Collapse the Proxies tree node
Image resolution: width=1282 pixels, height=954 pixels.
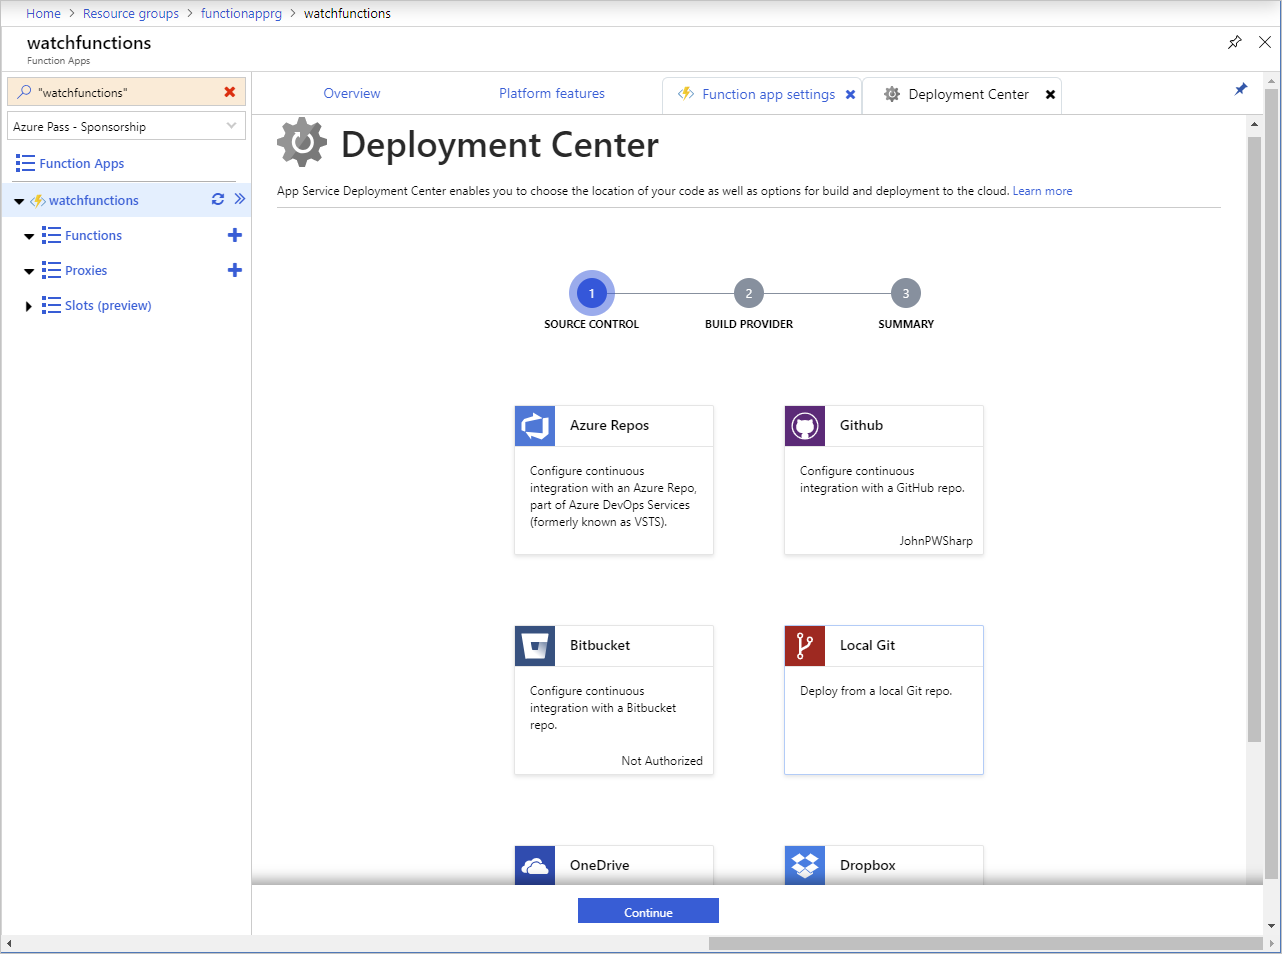point(29,272)
